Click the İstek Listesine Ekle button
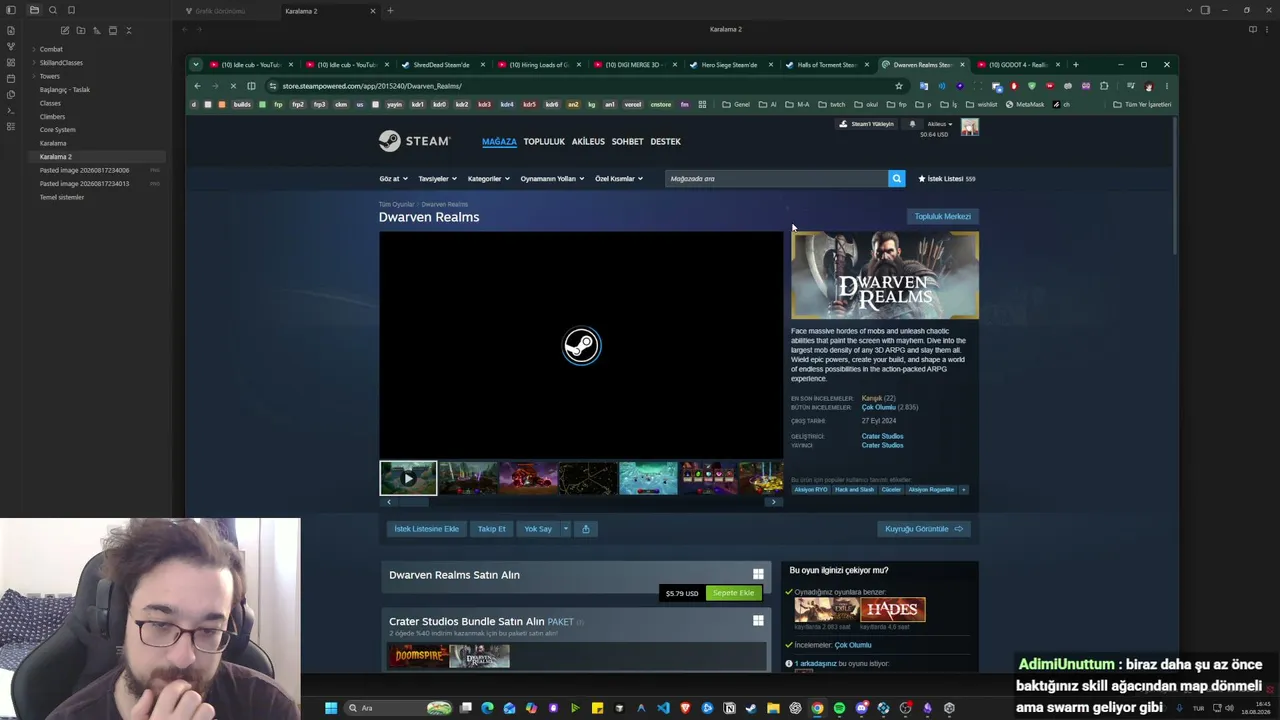The width and height of the screenshot is (1280, 720). [x=426, y=529]
